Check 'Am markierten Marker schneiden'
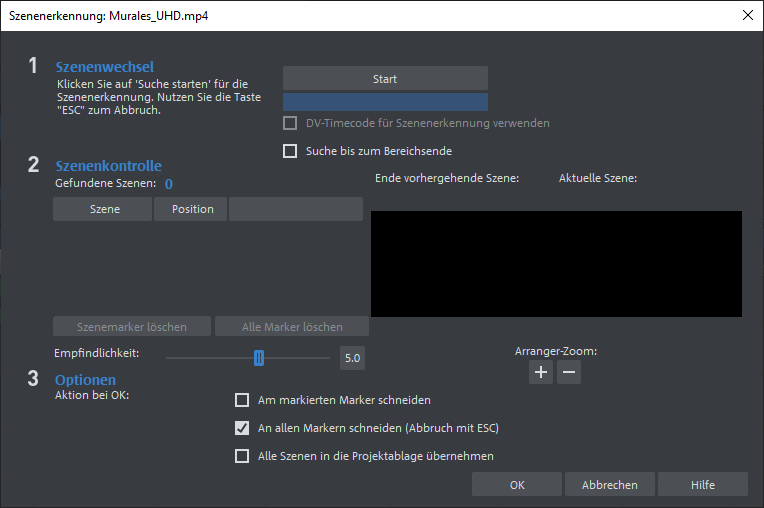This screenshot has height=508, width=764. tap(242, 400)
